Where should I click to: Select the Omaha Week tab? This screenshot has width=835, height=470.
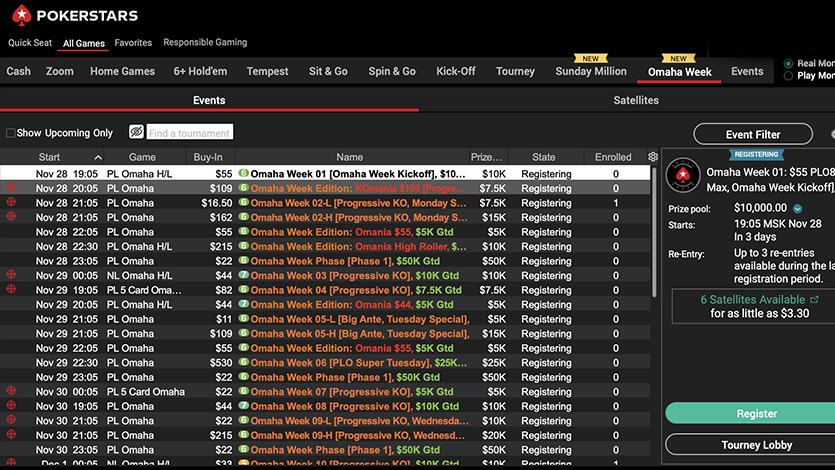(680, 72)
